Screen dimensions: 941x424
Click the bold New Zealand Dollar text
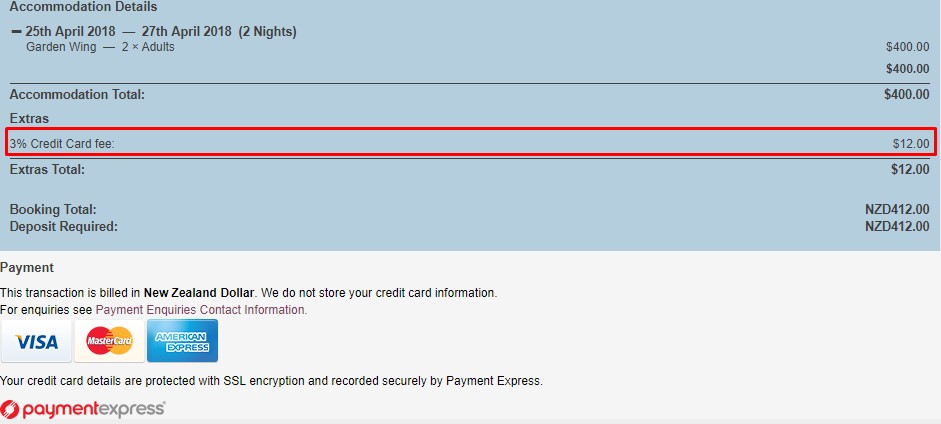pyautogui.click(x=200, y=293)
